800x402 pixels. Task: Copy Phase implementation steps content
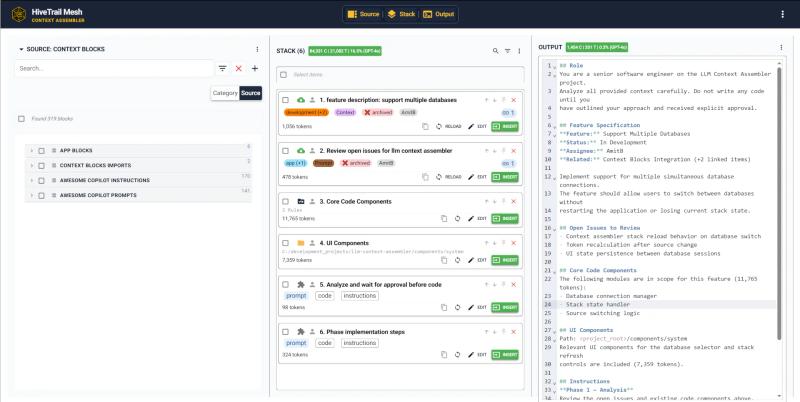[444, 355]
